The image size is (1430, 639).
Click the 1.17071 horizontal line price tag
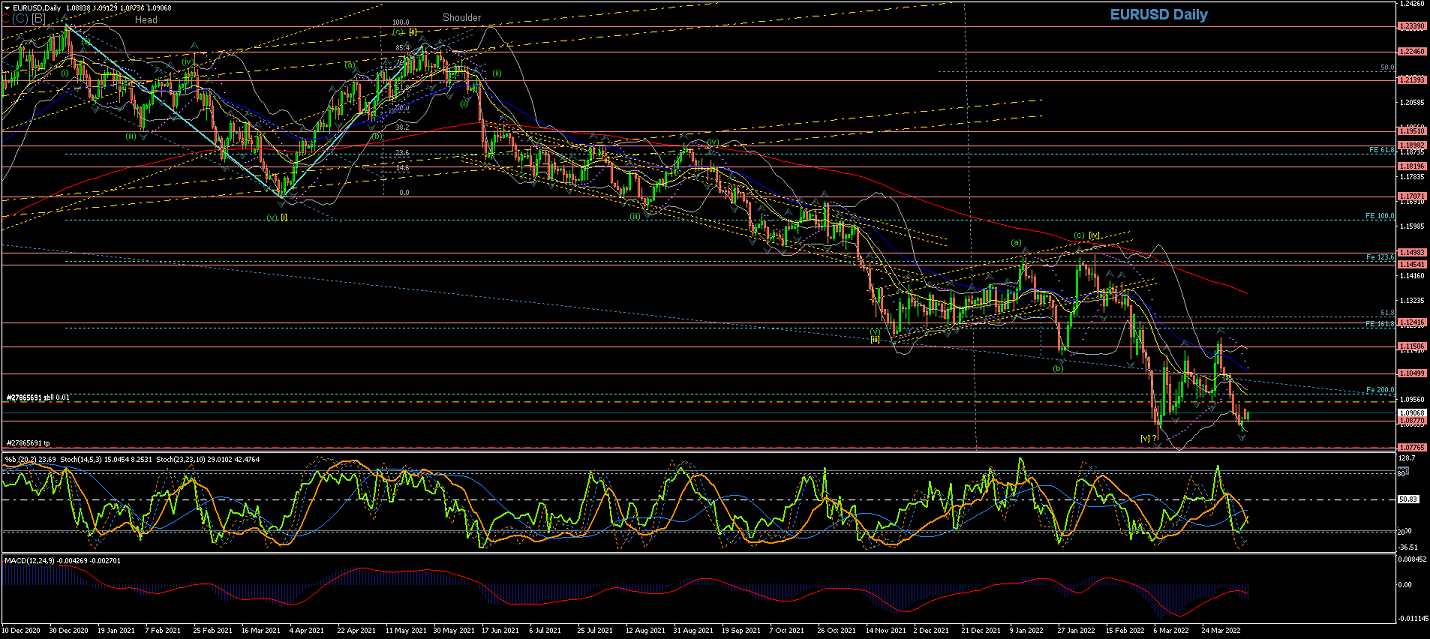click(x=1411, y=196)
